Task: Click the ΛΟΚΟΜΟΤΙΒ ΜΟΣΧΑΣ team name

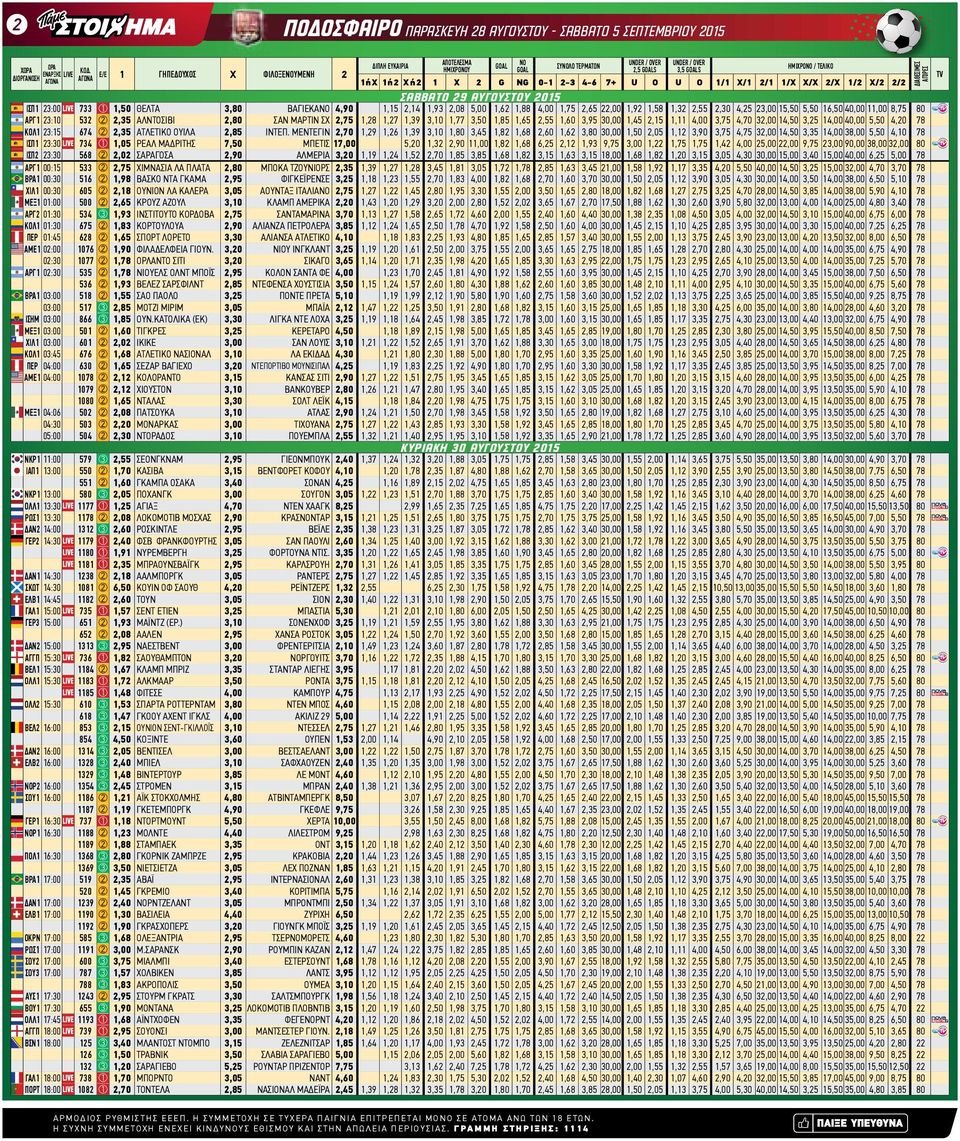Action: pos(173,517)
